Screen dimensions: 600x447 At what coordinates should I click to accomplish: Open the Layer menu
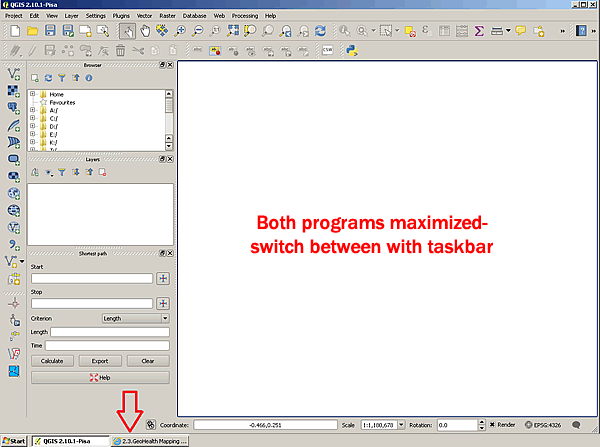click(x=71, y=16)
